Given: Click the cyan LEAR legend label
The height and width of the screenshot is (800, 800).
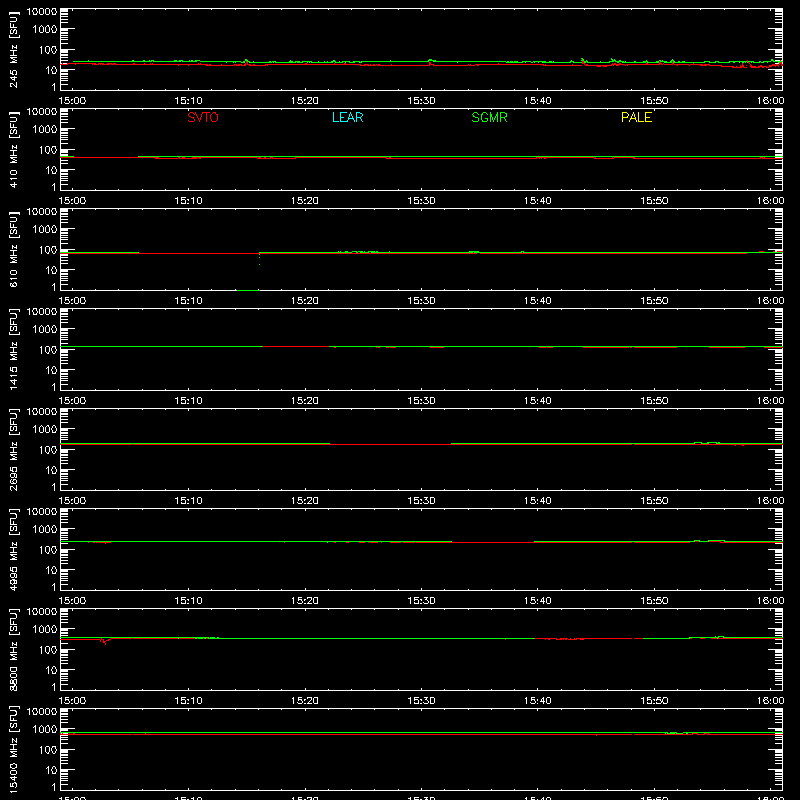Looking at the screenshot, I should [347, 117].
